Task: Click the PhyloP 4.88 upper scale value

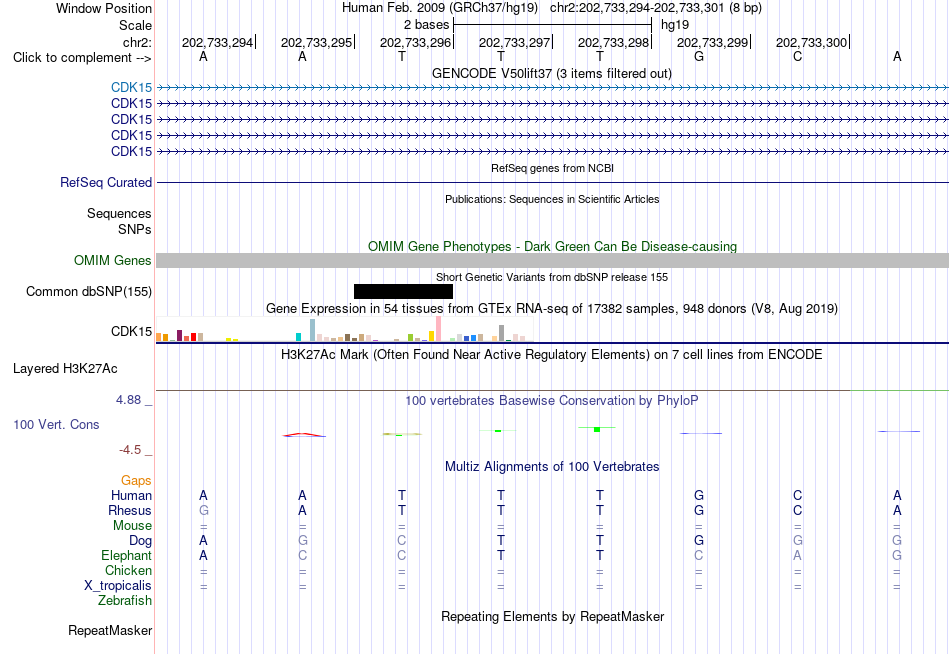Action: click(128, 400)
